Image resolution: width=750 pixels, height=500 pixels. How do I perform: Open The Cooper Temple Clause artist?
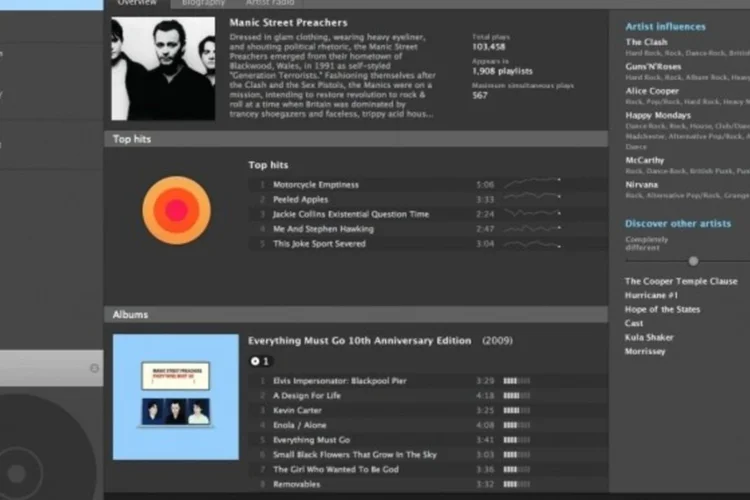(681, 281)
